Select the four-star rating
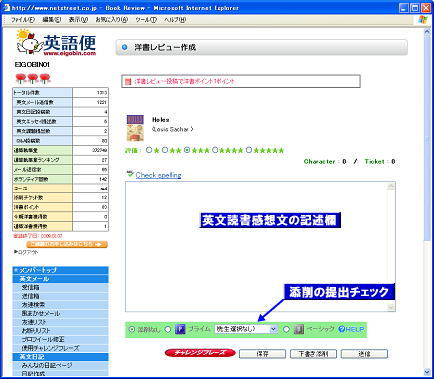The width and height of the screenshot is (434, 379). tap(215, 150)
